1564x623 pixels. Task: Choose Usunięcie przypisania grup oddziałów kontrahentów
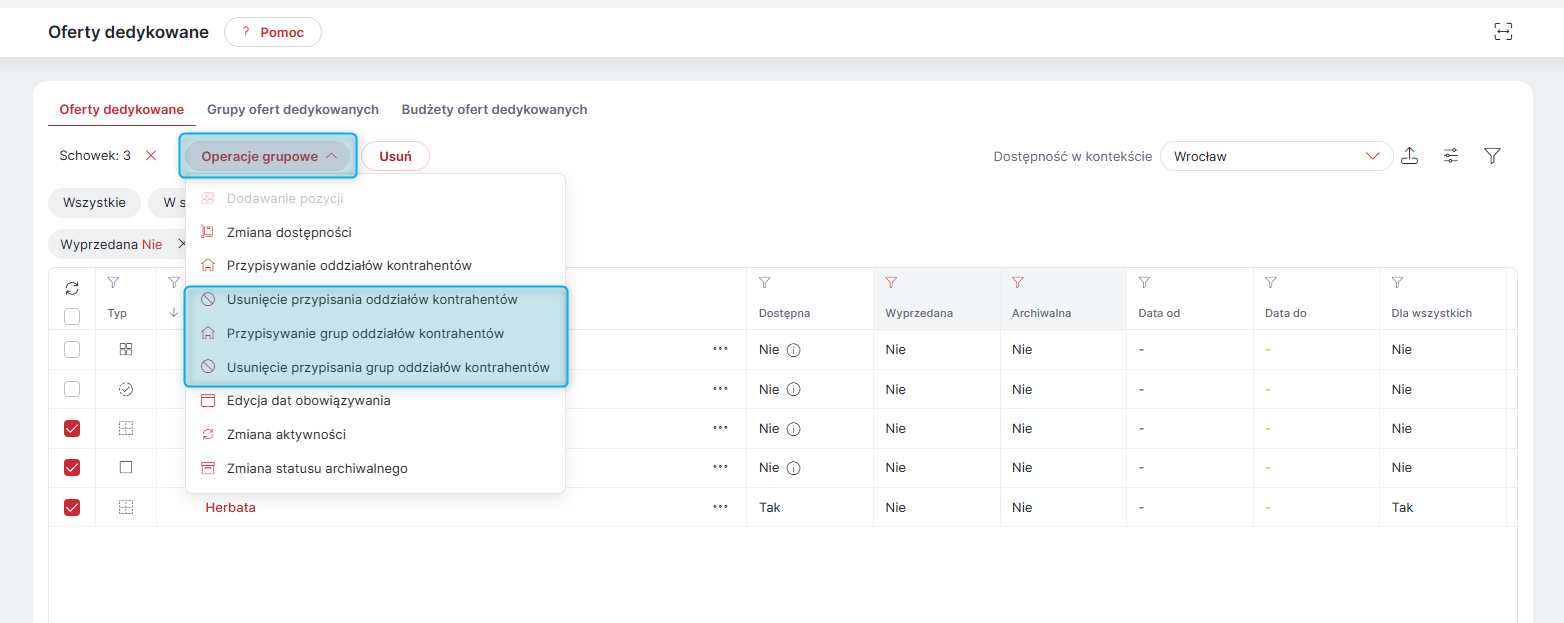[x=376, y=367]
